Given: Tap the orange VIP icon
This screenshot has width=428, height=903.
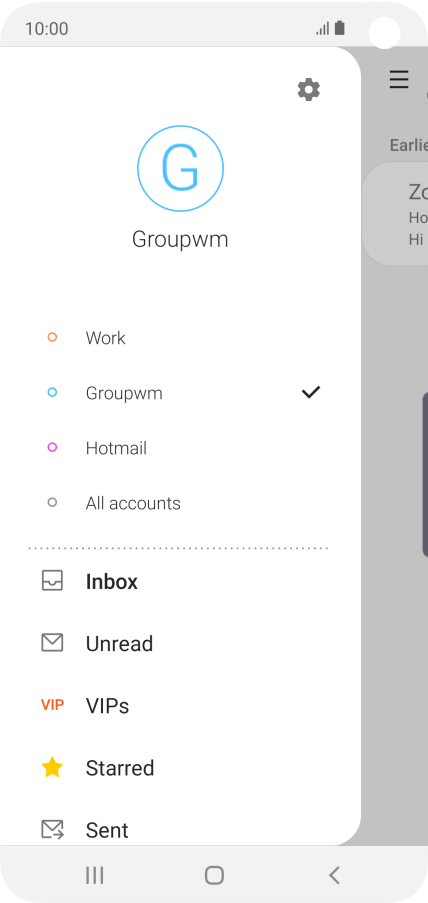Looking at the screenshot, I should (x=52, y=704).
